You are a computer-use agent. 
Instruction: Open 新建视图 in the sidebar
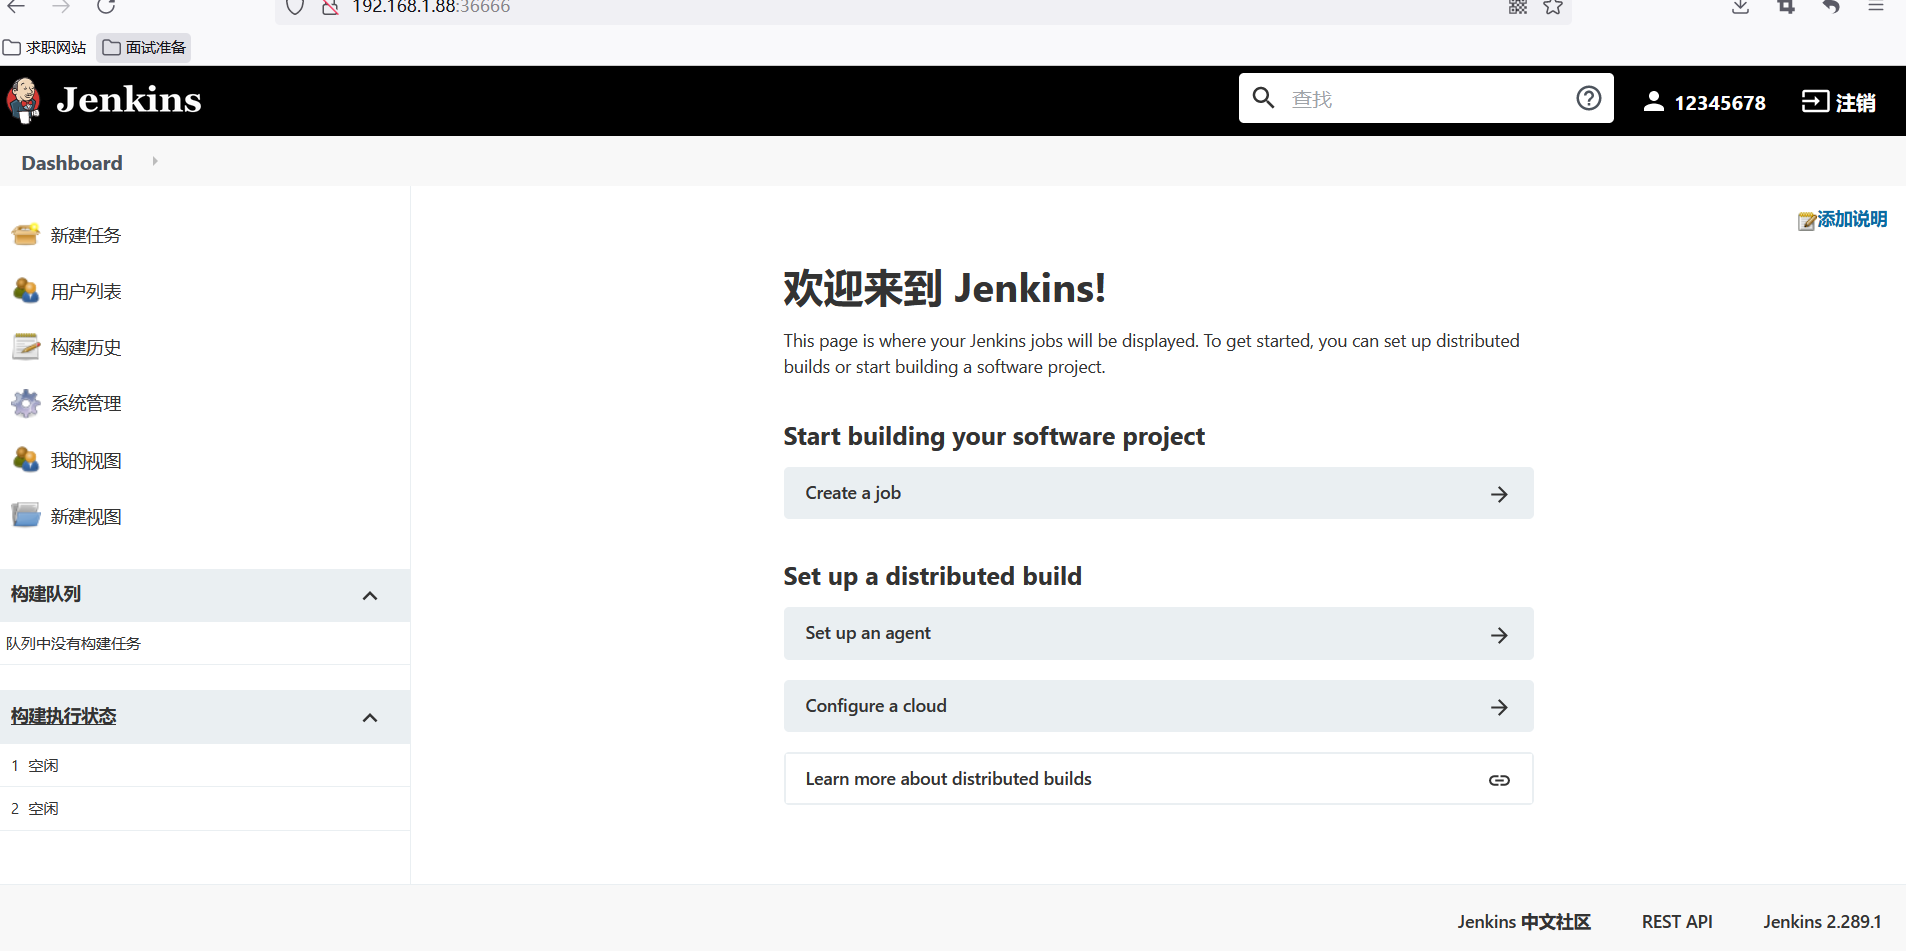tap(86, 516)
